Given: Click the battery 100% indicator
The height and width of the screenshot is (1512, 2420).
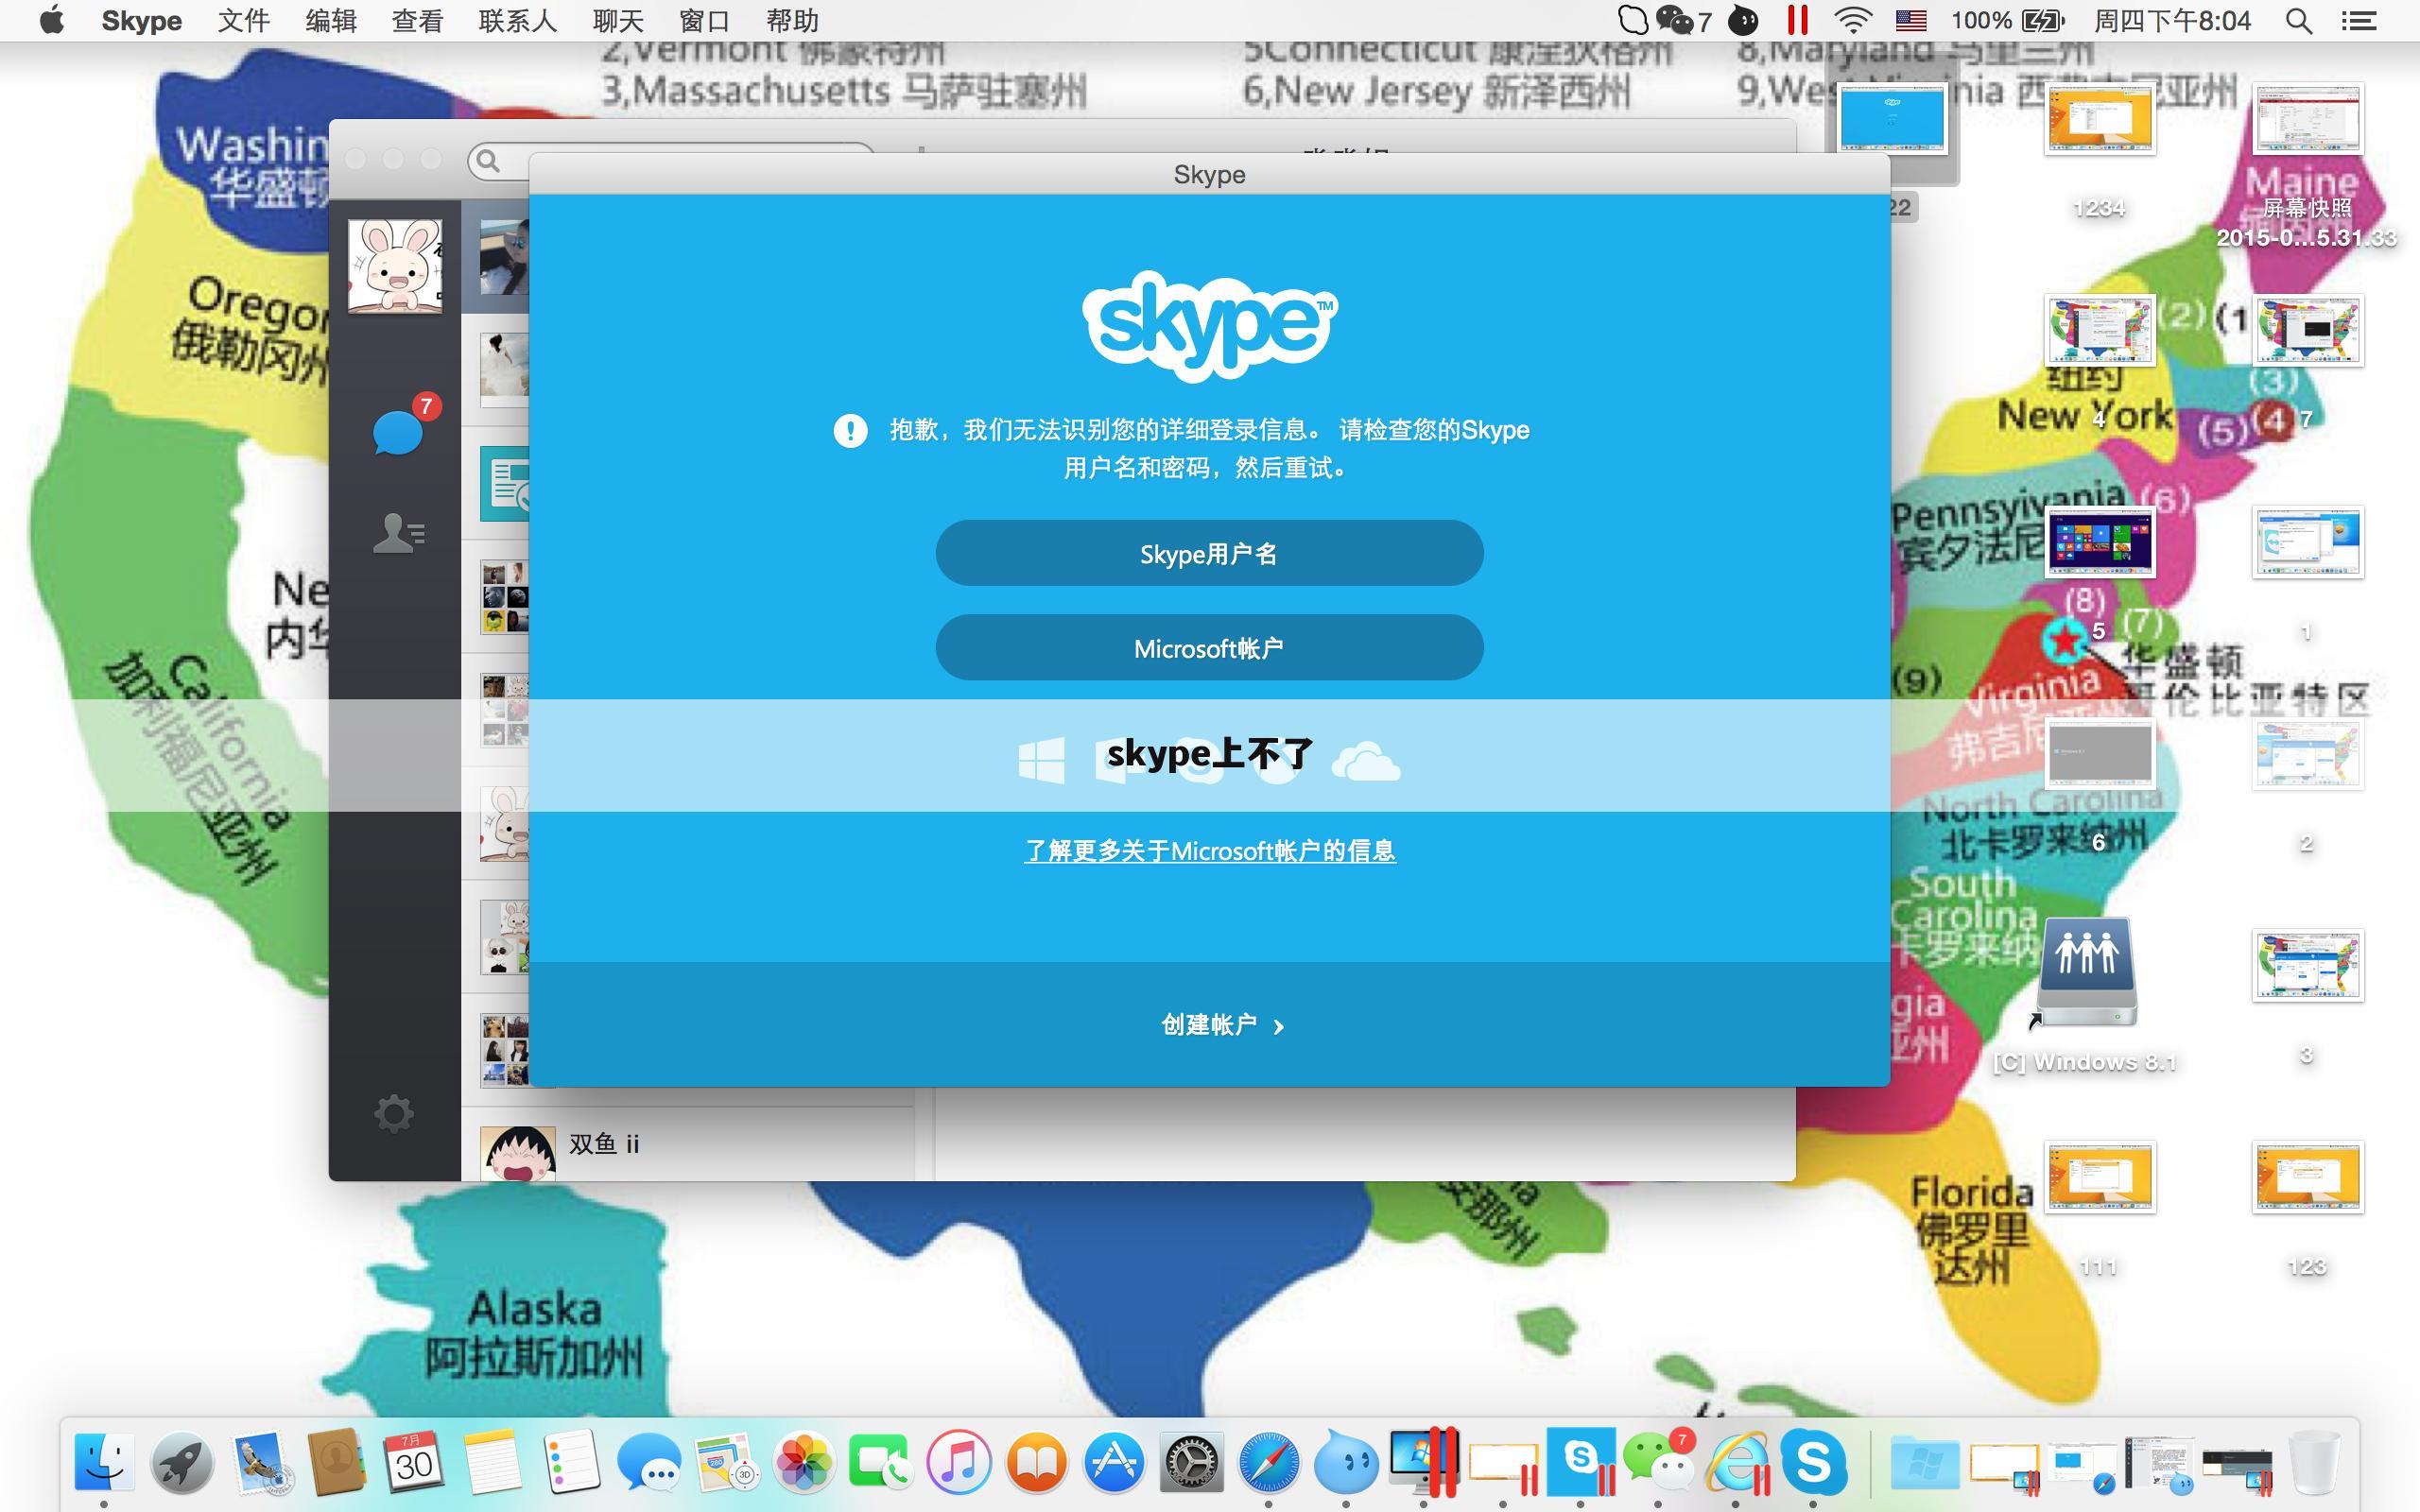Looking at the screenshot, I should (2007, 21).
